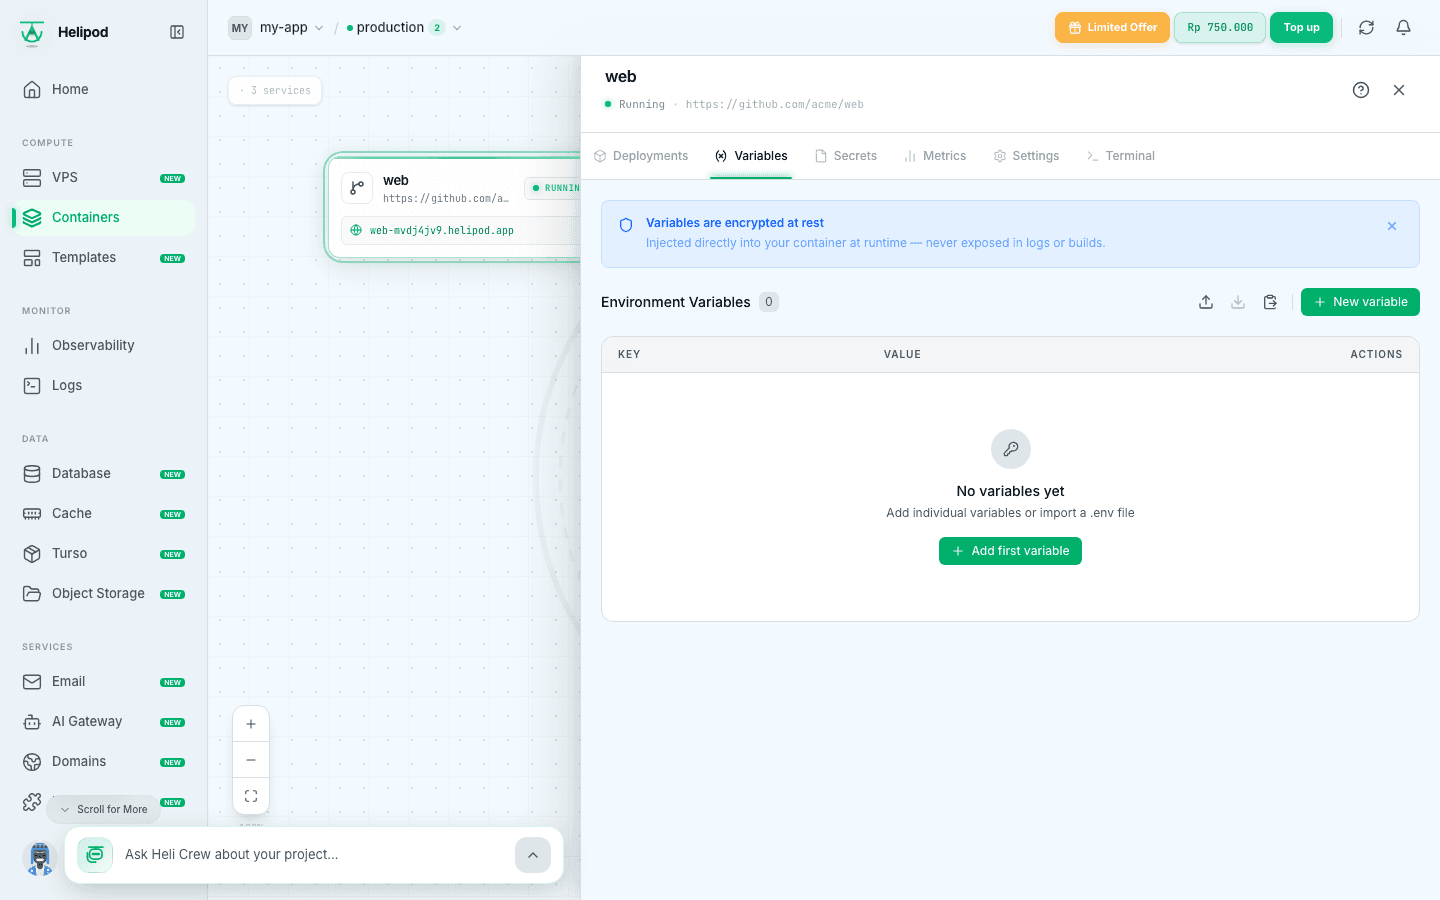Viewport: 1440px width, 900px height.
Task: Zoom out on the canvas
Action: pos(251,760)
